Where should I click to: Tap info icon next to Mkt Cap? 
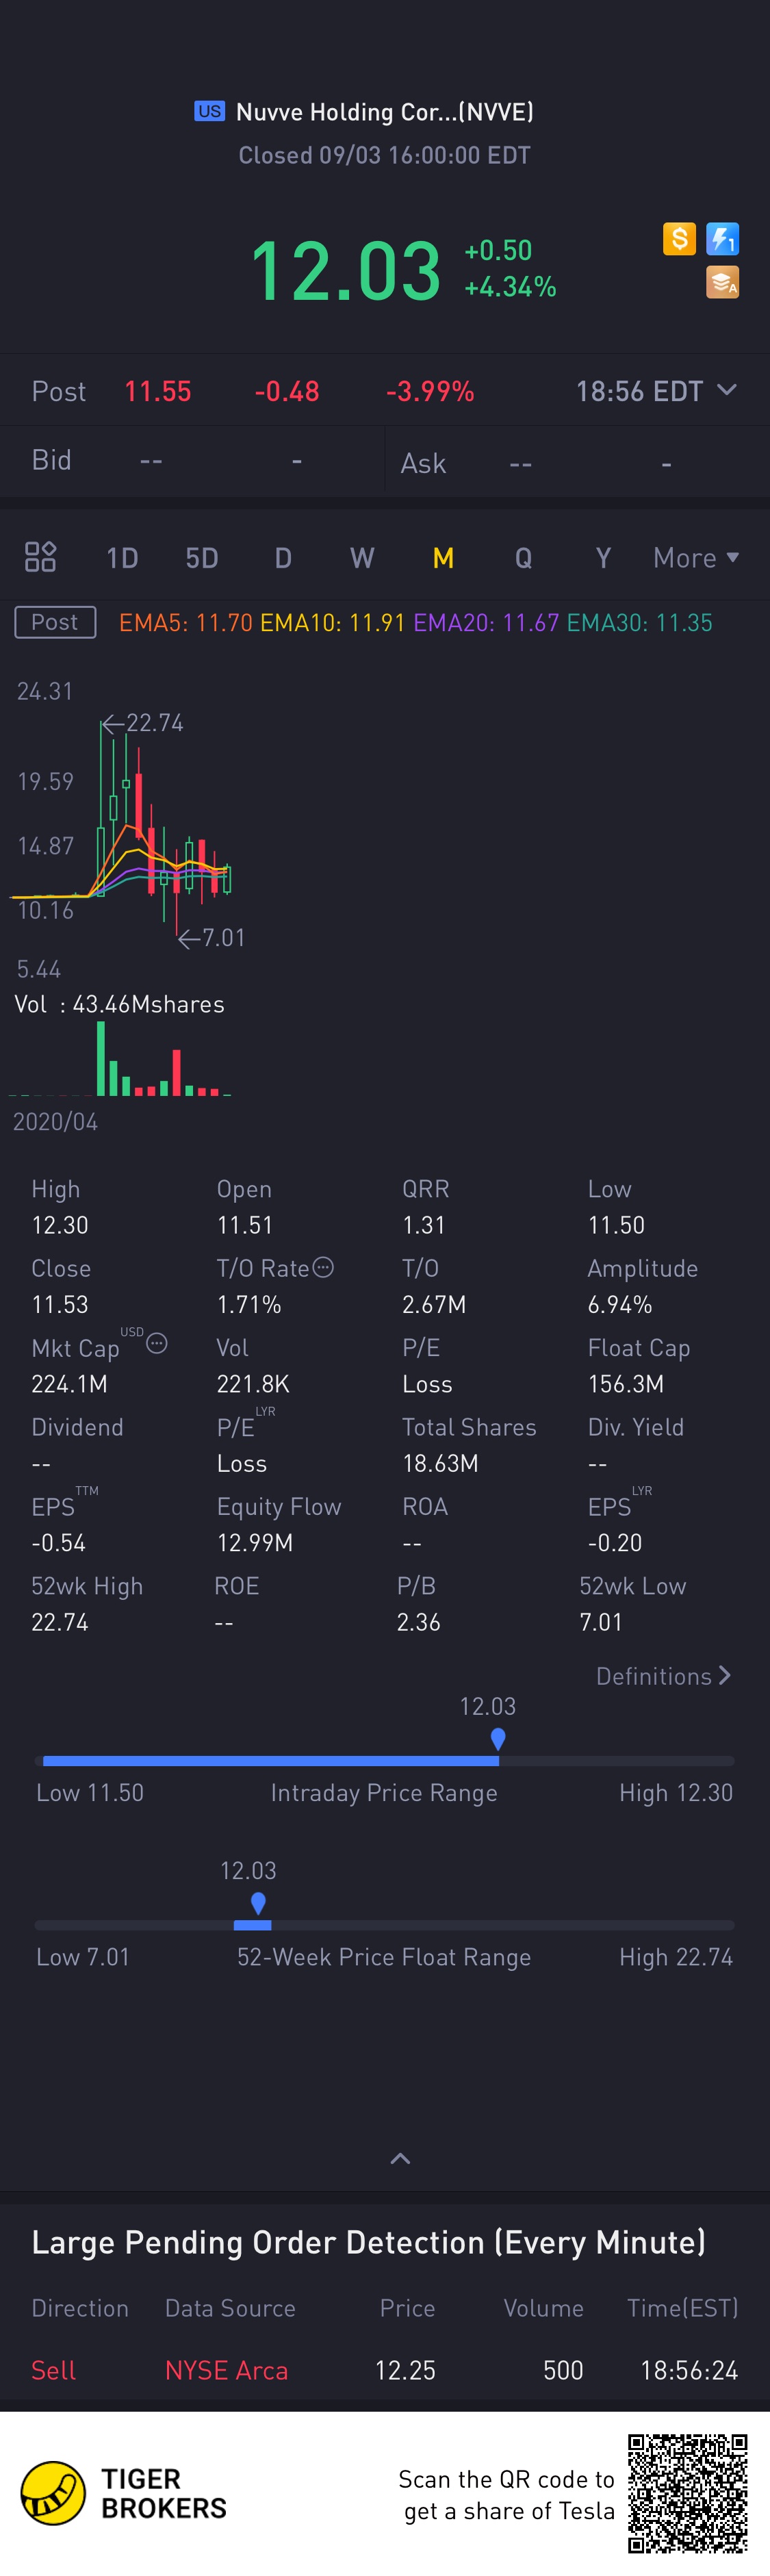pos(157,1344)
